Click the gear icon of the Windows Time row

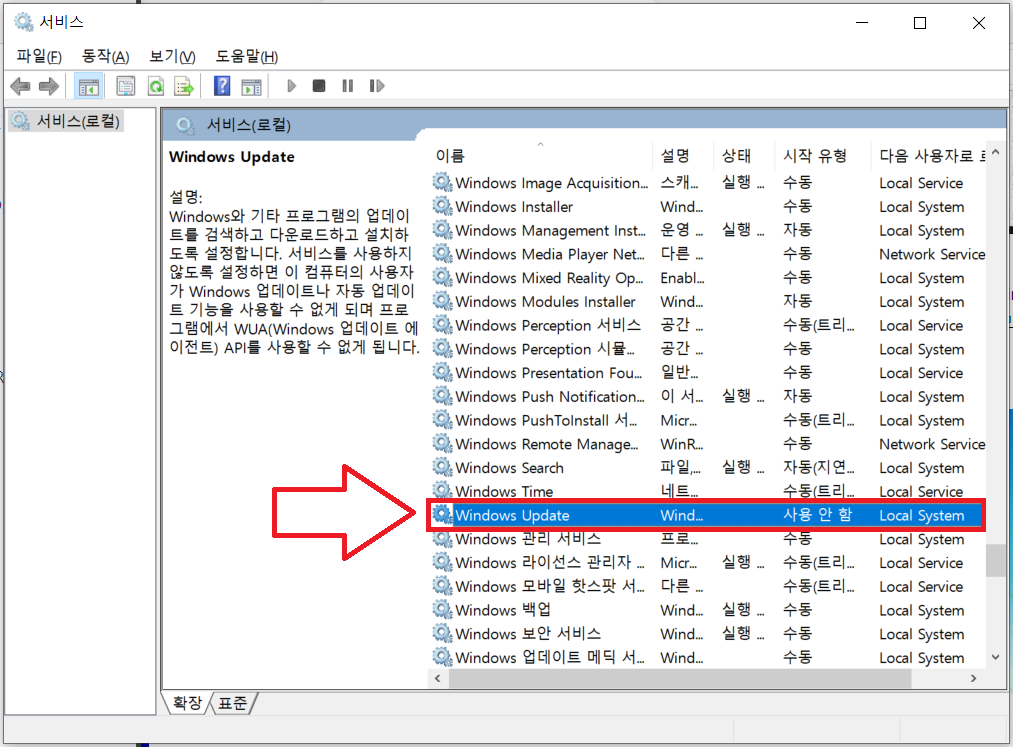click(x=443, y=490)
